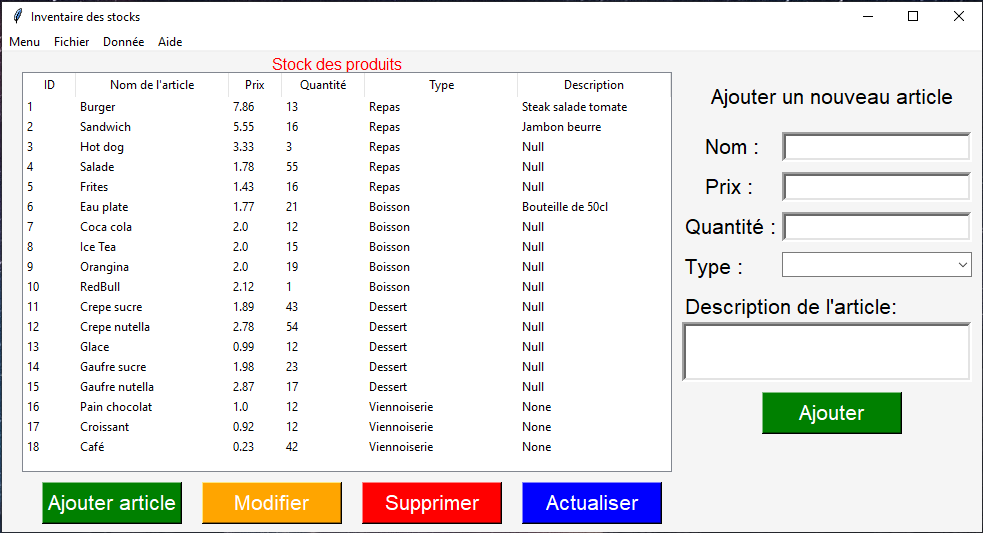Select the Eau plate row
This screenshot has width=983, height=533.
click(x=347, y=207)
